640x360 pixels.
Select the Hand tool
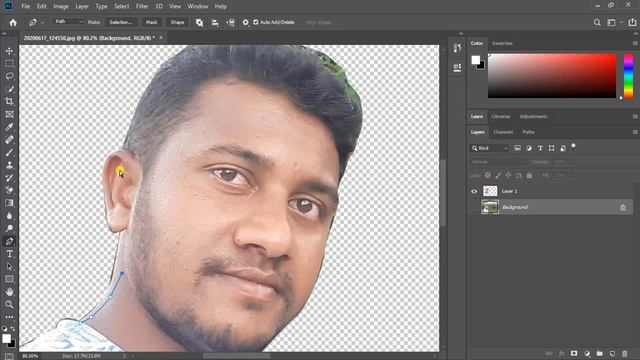click(x=9, y=292)
